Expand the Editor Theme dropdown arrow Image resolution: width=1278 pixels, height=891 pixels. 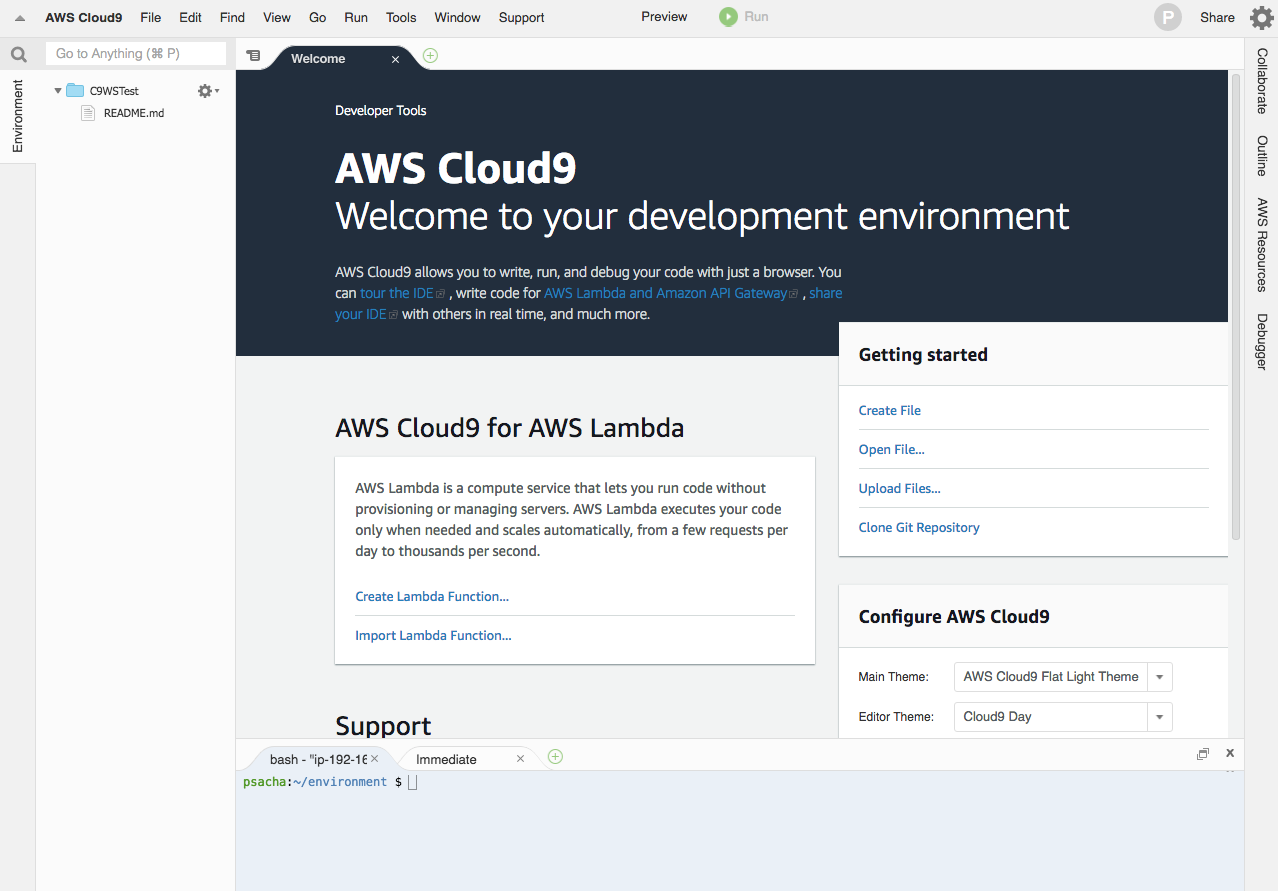click(1160, 717)
